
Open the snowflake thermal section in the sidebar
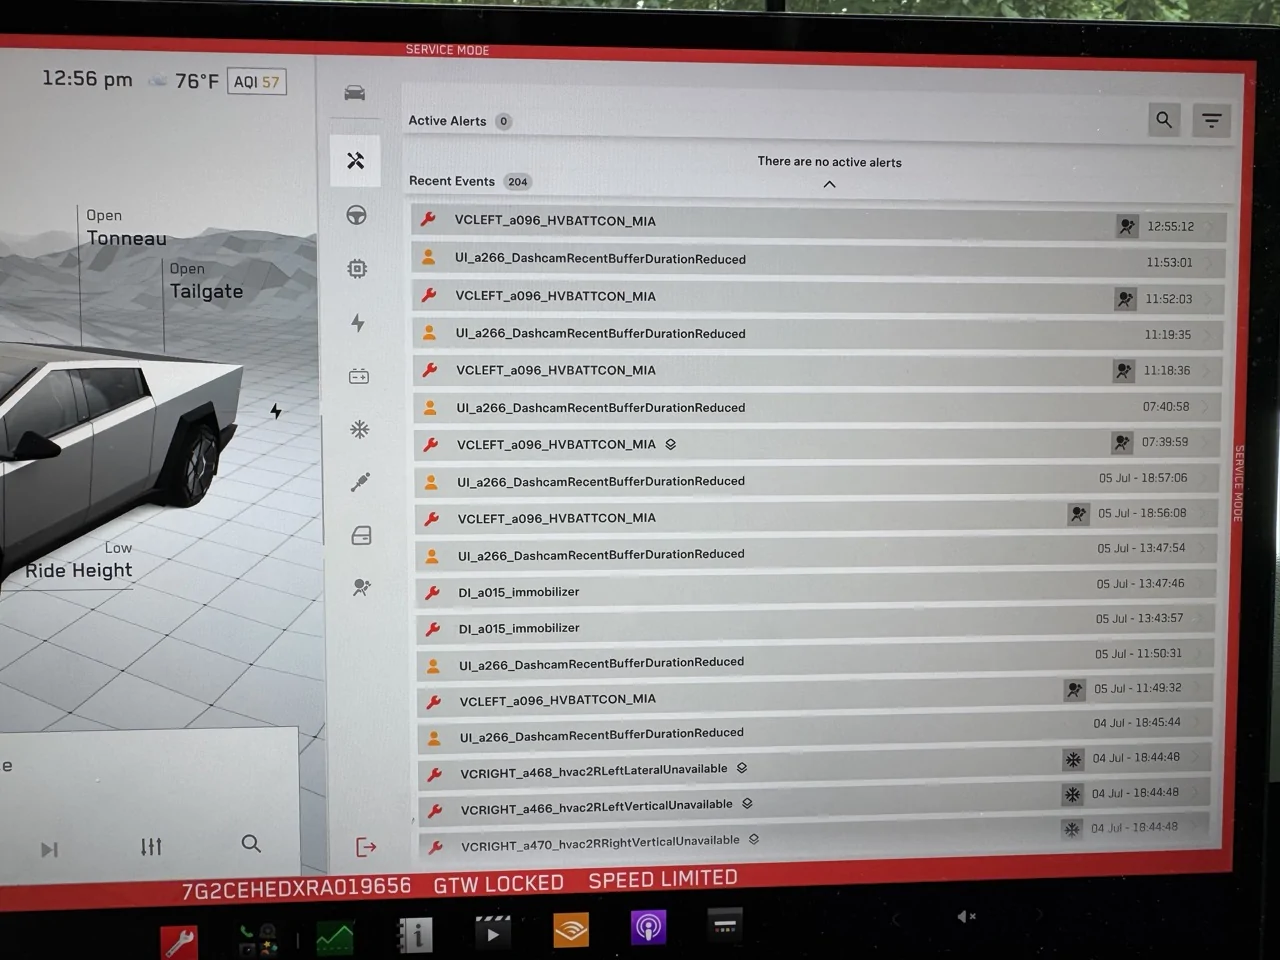pos(359,429)
